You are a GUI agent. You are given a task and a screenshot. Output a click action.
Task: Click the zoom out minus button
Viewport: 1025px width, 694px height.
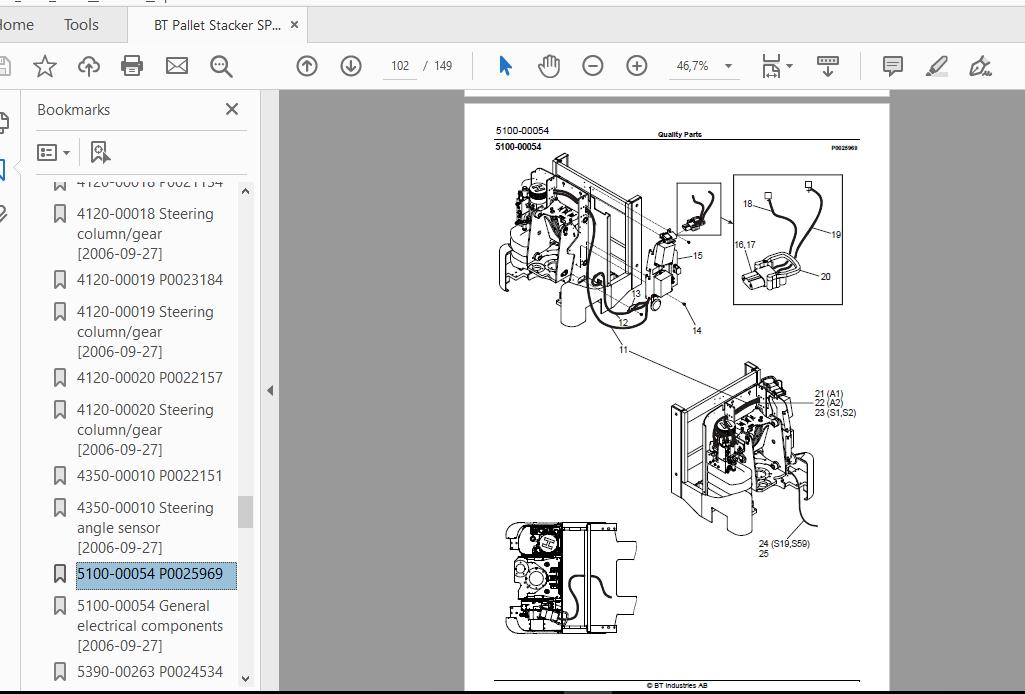[x=593, y=66]
